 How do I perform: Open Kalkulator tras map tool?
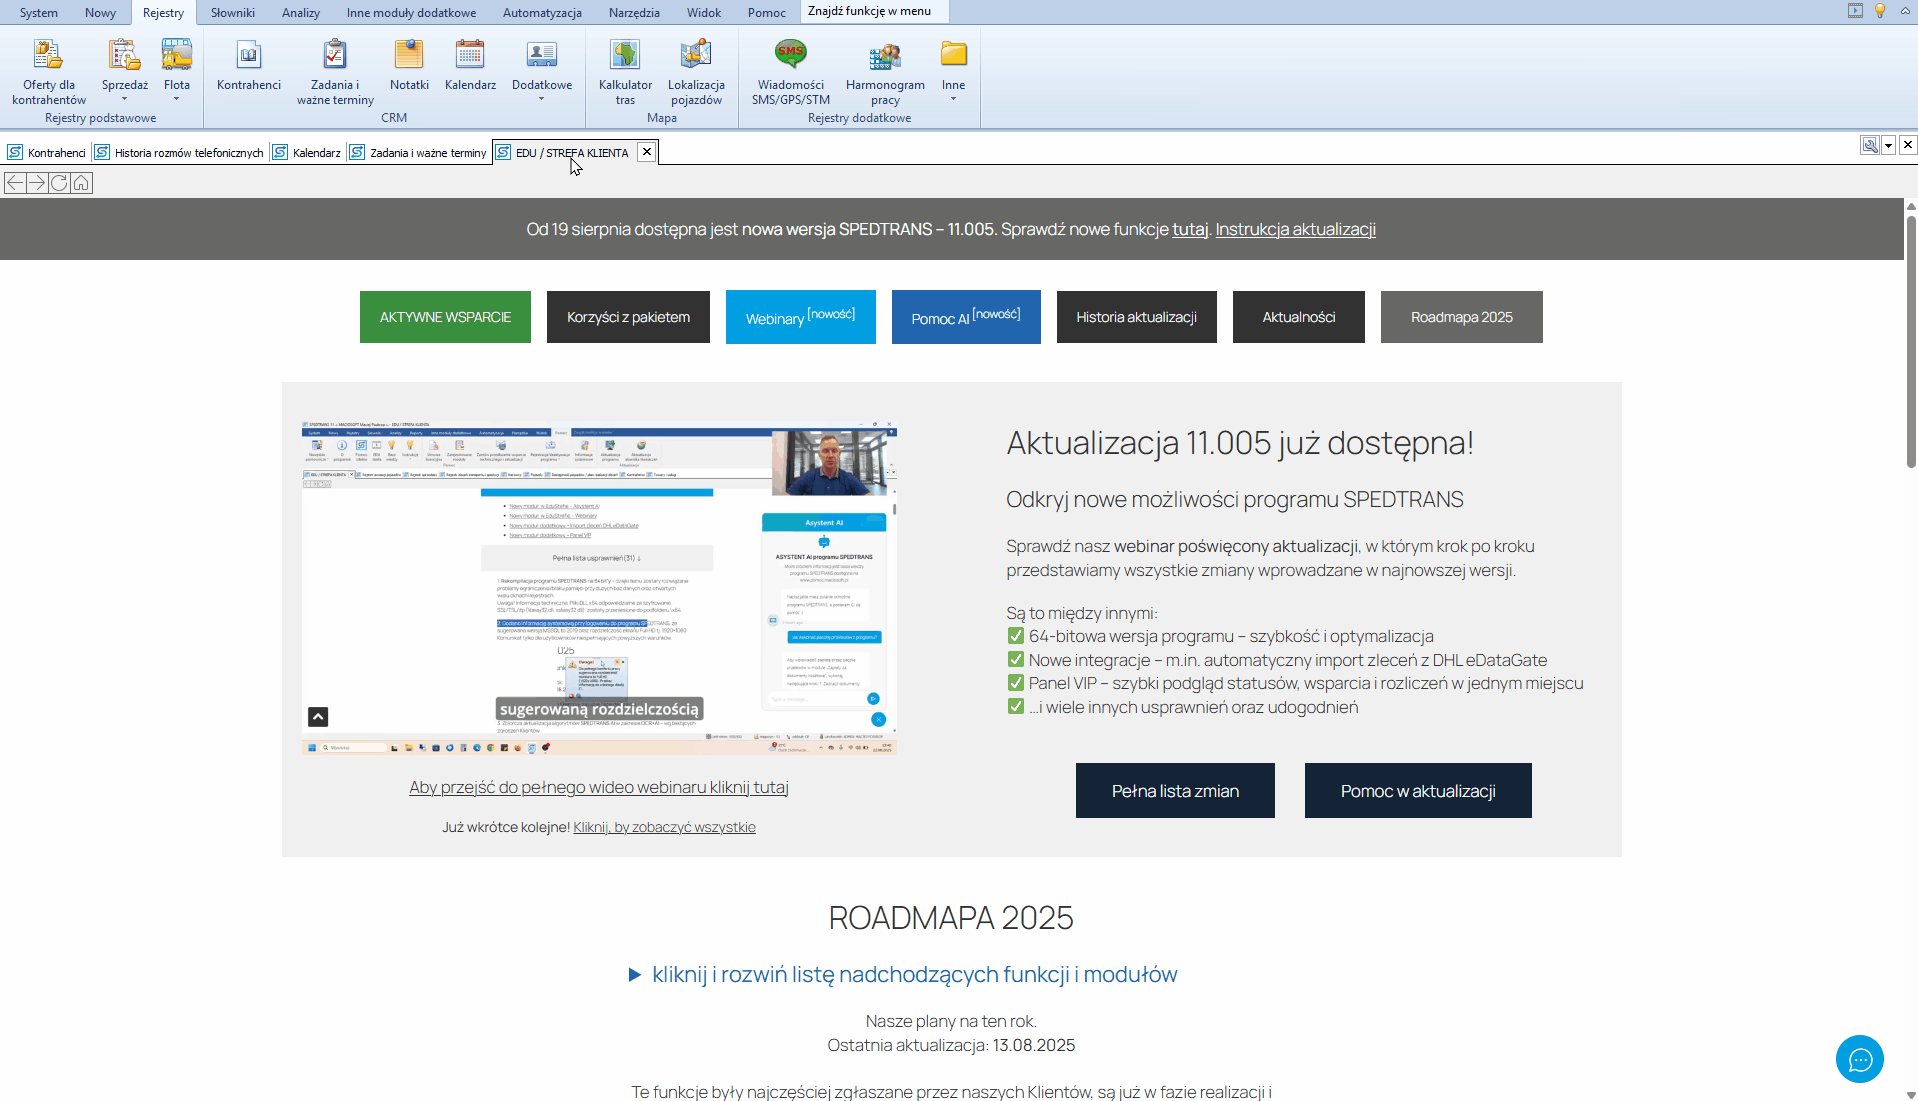click(x=625, y=70)
